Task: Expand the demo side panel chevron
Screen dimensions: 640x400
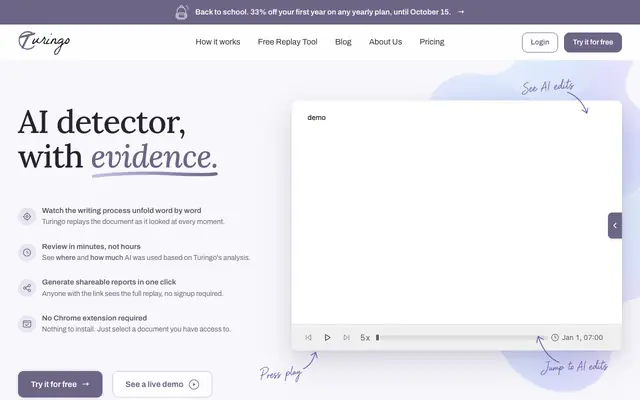Action: [x=615, y=225]
